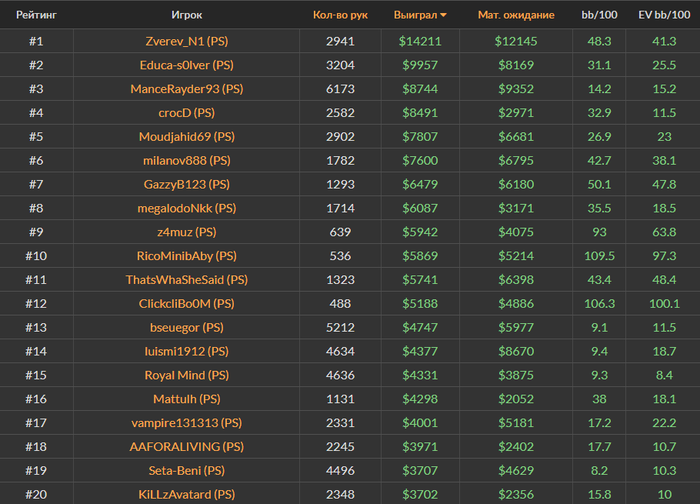View milanov888 (PS) player details
This screenshot has width=700, height=504.
pyautogui.click(x=187, y=160)
